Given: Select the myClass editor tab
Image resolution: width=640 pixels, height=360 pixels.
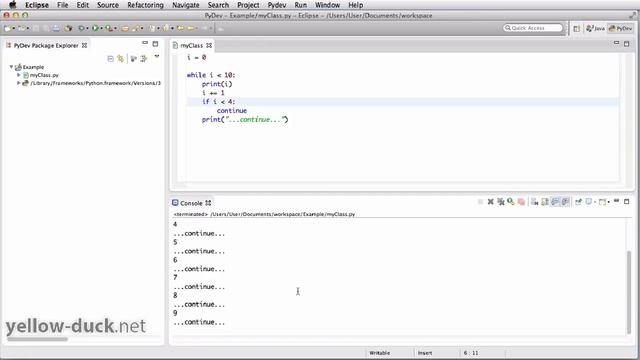Looking at the screenshot, I should click(x=191, y=45).
